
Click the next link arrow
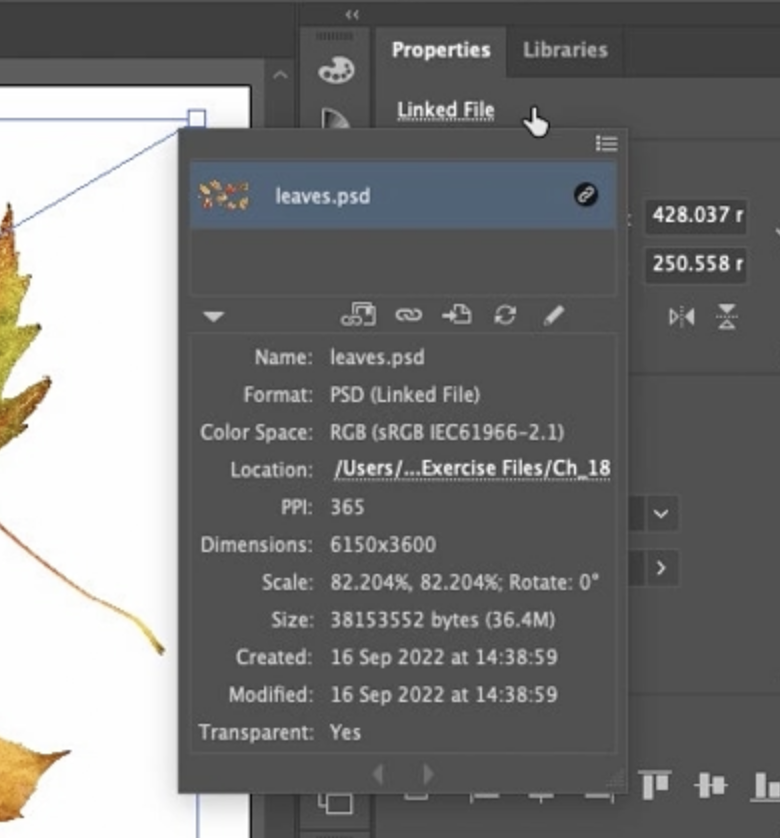[x=428, y=773]
